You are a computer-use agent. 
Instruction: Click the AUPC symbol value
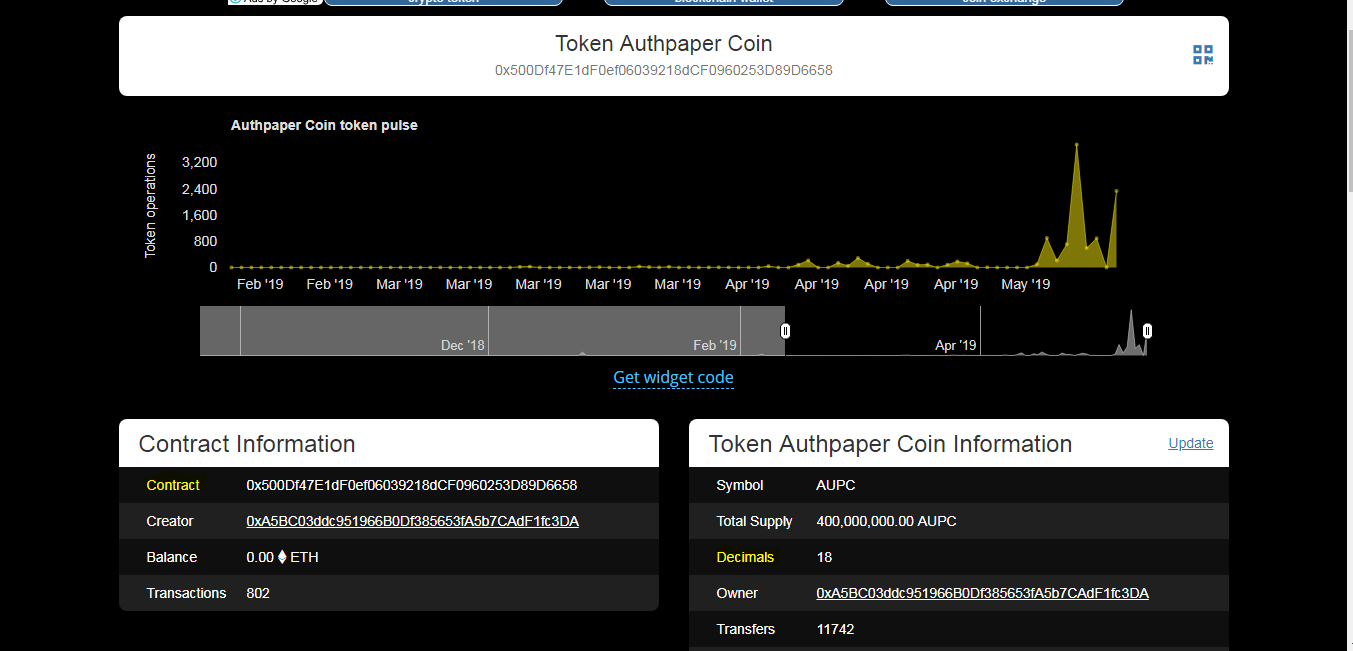pyautogui.click(x=835, y=485)
